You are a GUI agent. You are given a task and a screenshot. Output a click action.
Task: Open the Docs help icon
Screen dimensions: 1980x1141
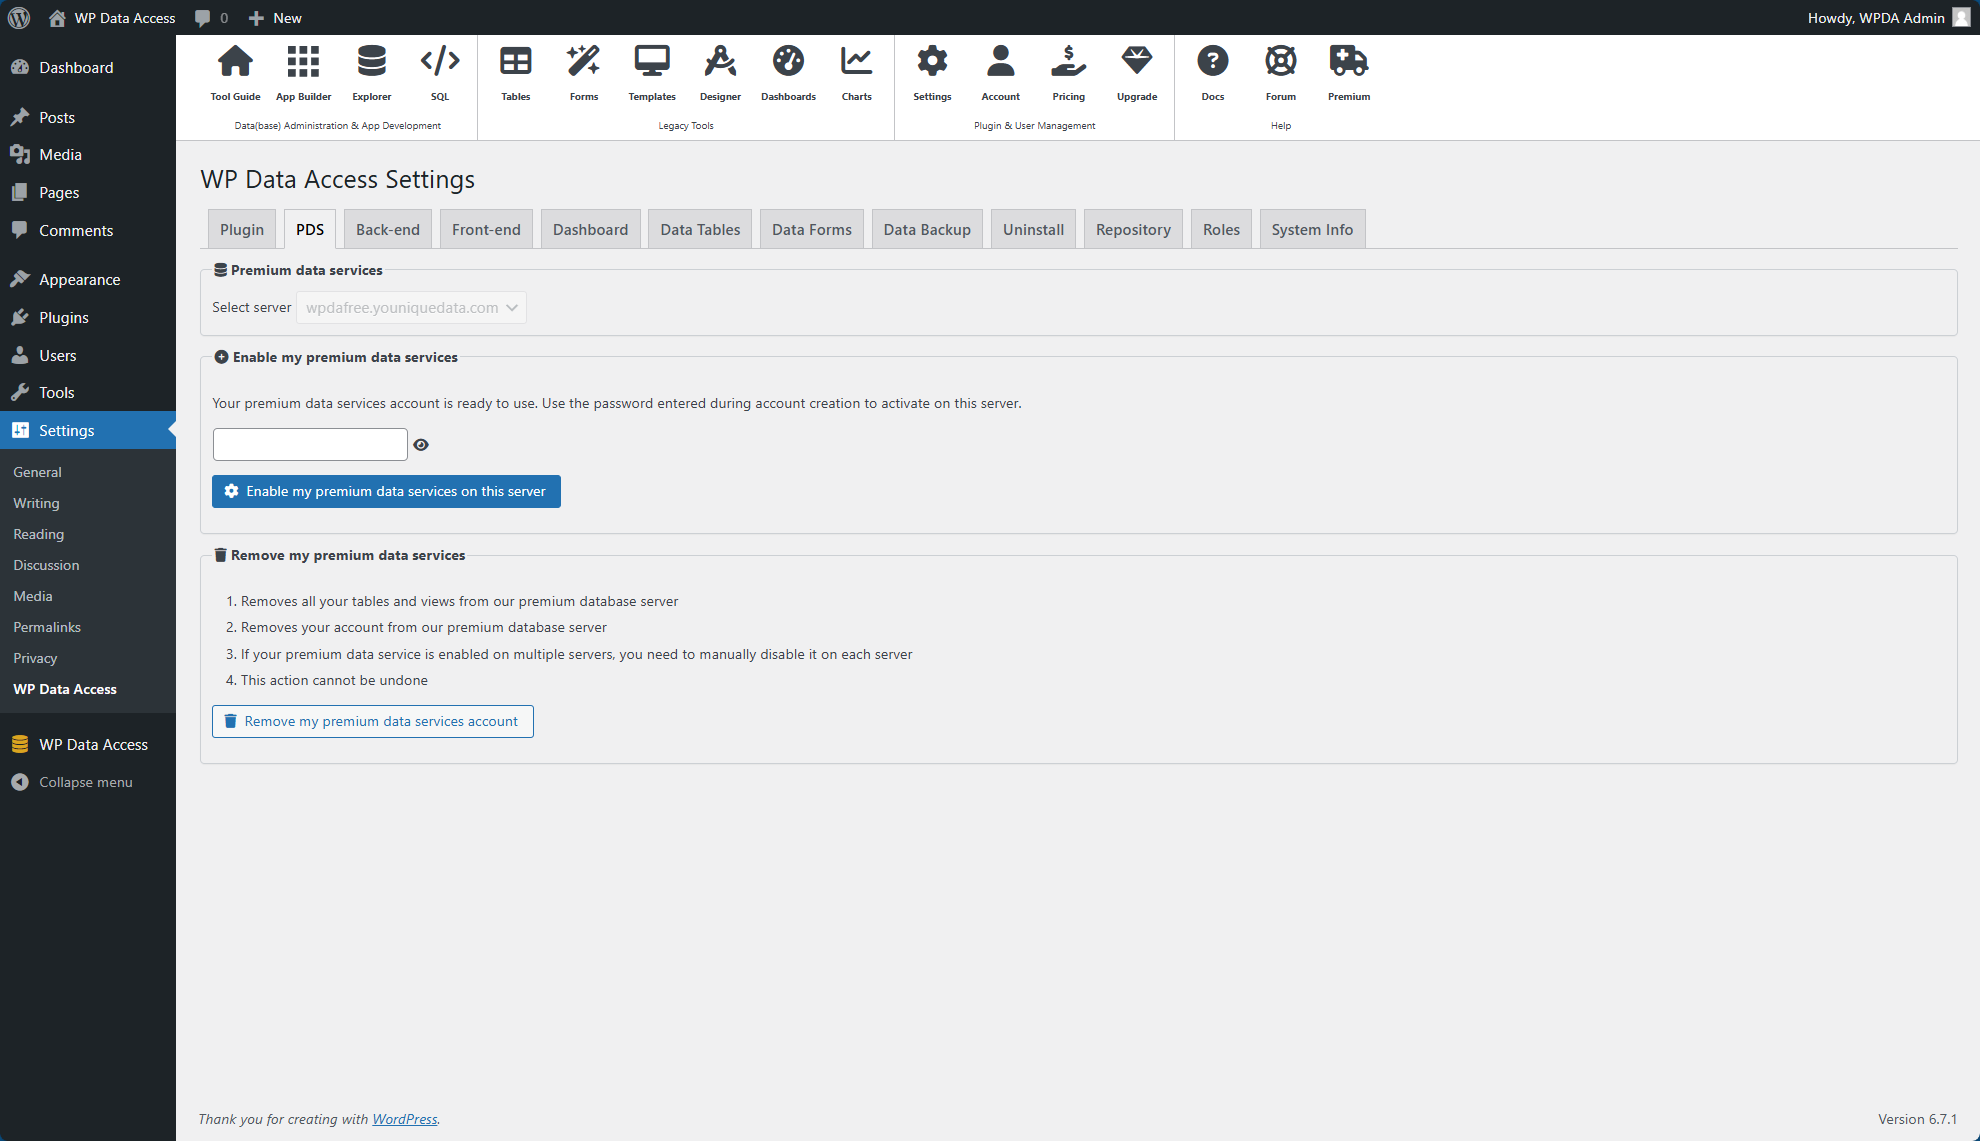click(1213, 70)
